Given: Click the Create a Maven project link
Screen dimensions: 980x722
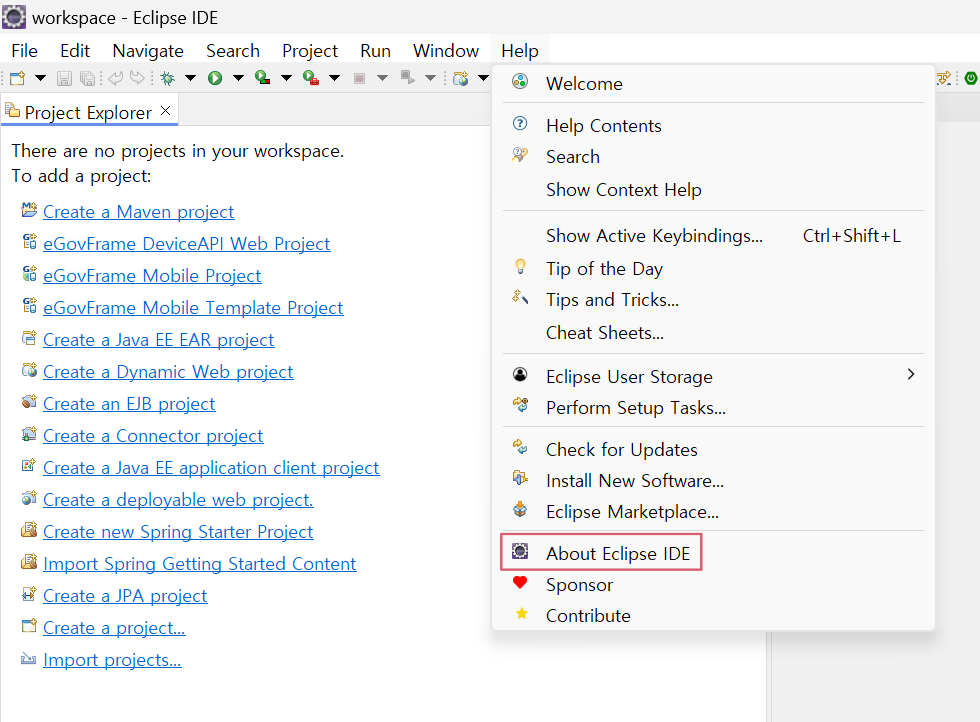Looking at the screenshot, I should [x=138, y=211].
